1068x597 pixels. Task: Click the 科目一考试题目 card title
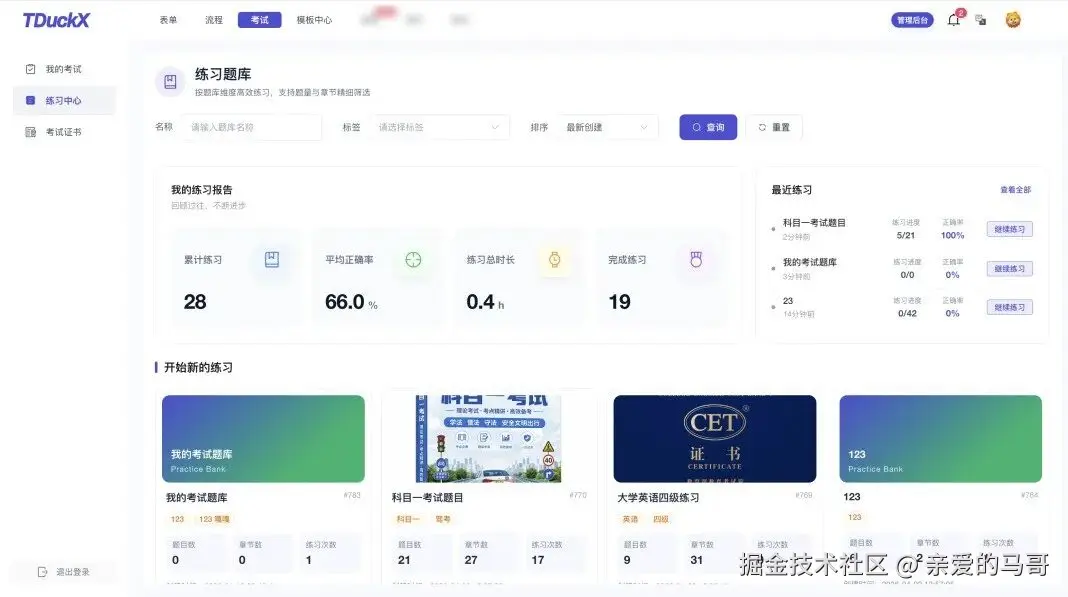[427, 498]
